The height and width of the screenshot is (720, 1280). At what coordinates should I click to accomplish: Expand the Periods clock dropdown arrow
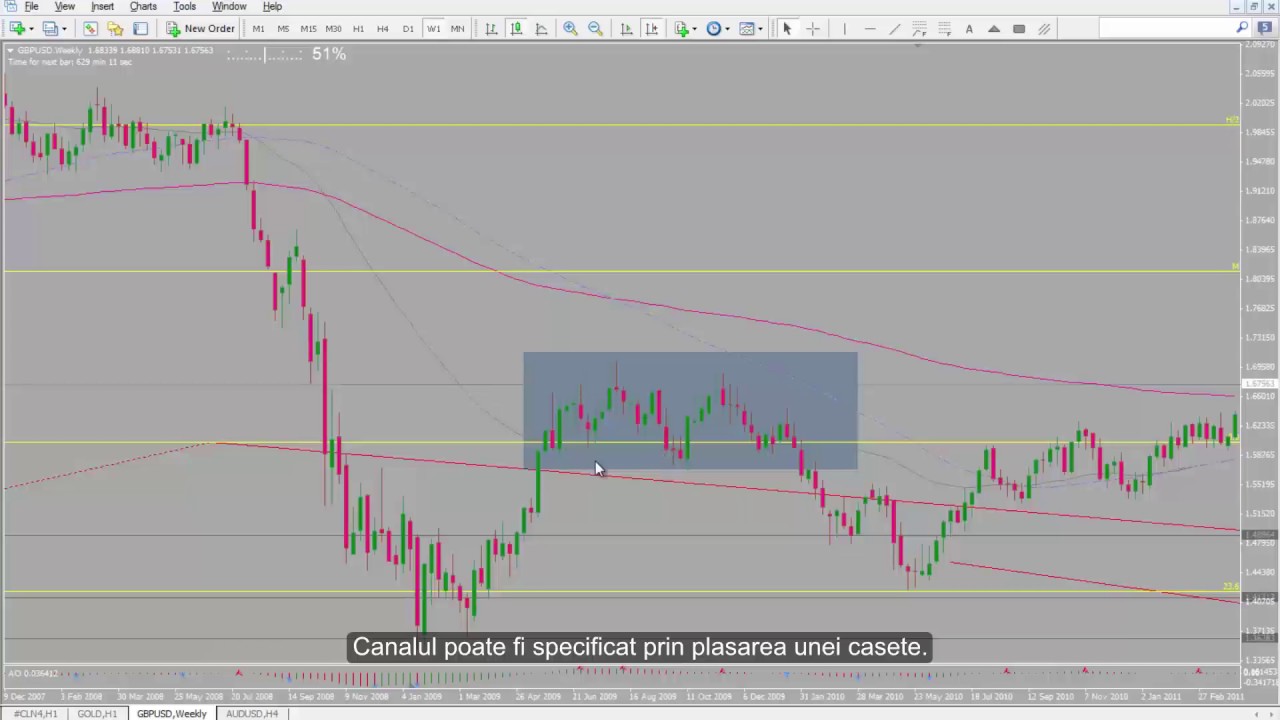click(728, 29)
